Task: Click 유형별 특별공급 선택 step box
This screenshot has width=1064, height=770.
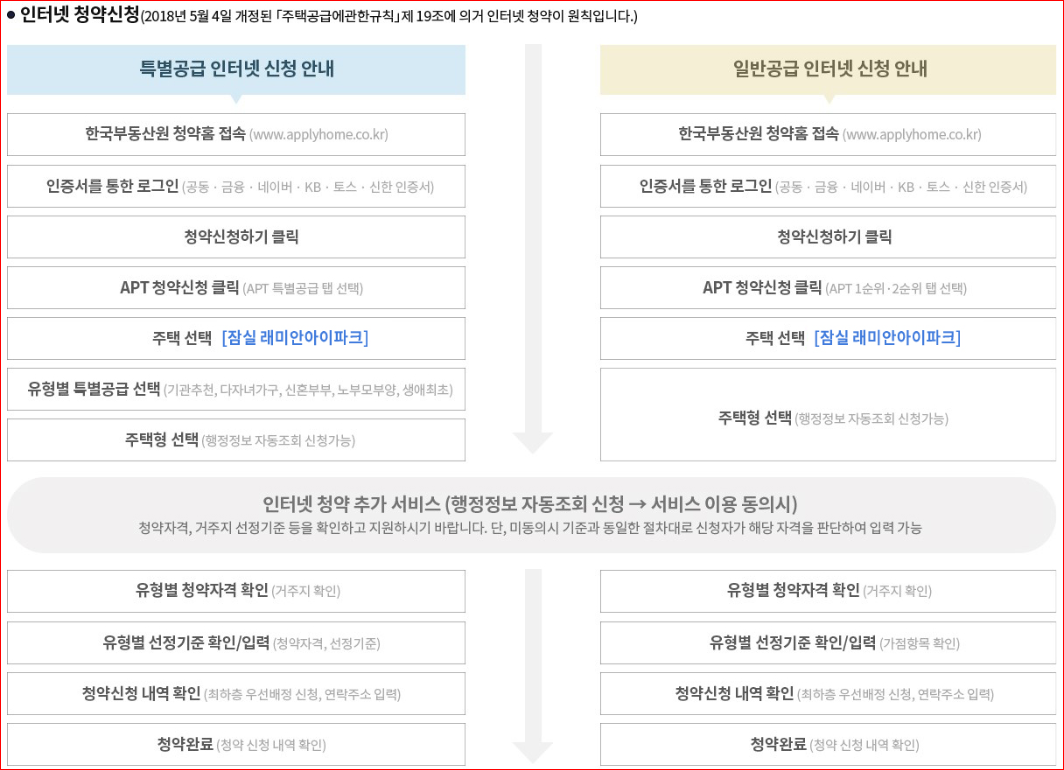Action: click(x=236, y=389)
